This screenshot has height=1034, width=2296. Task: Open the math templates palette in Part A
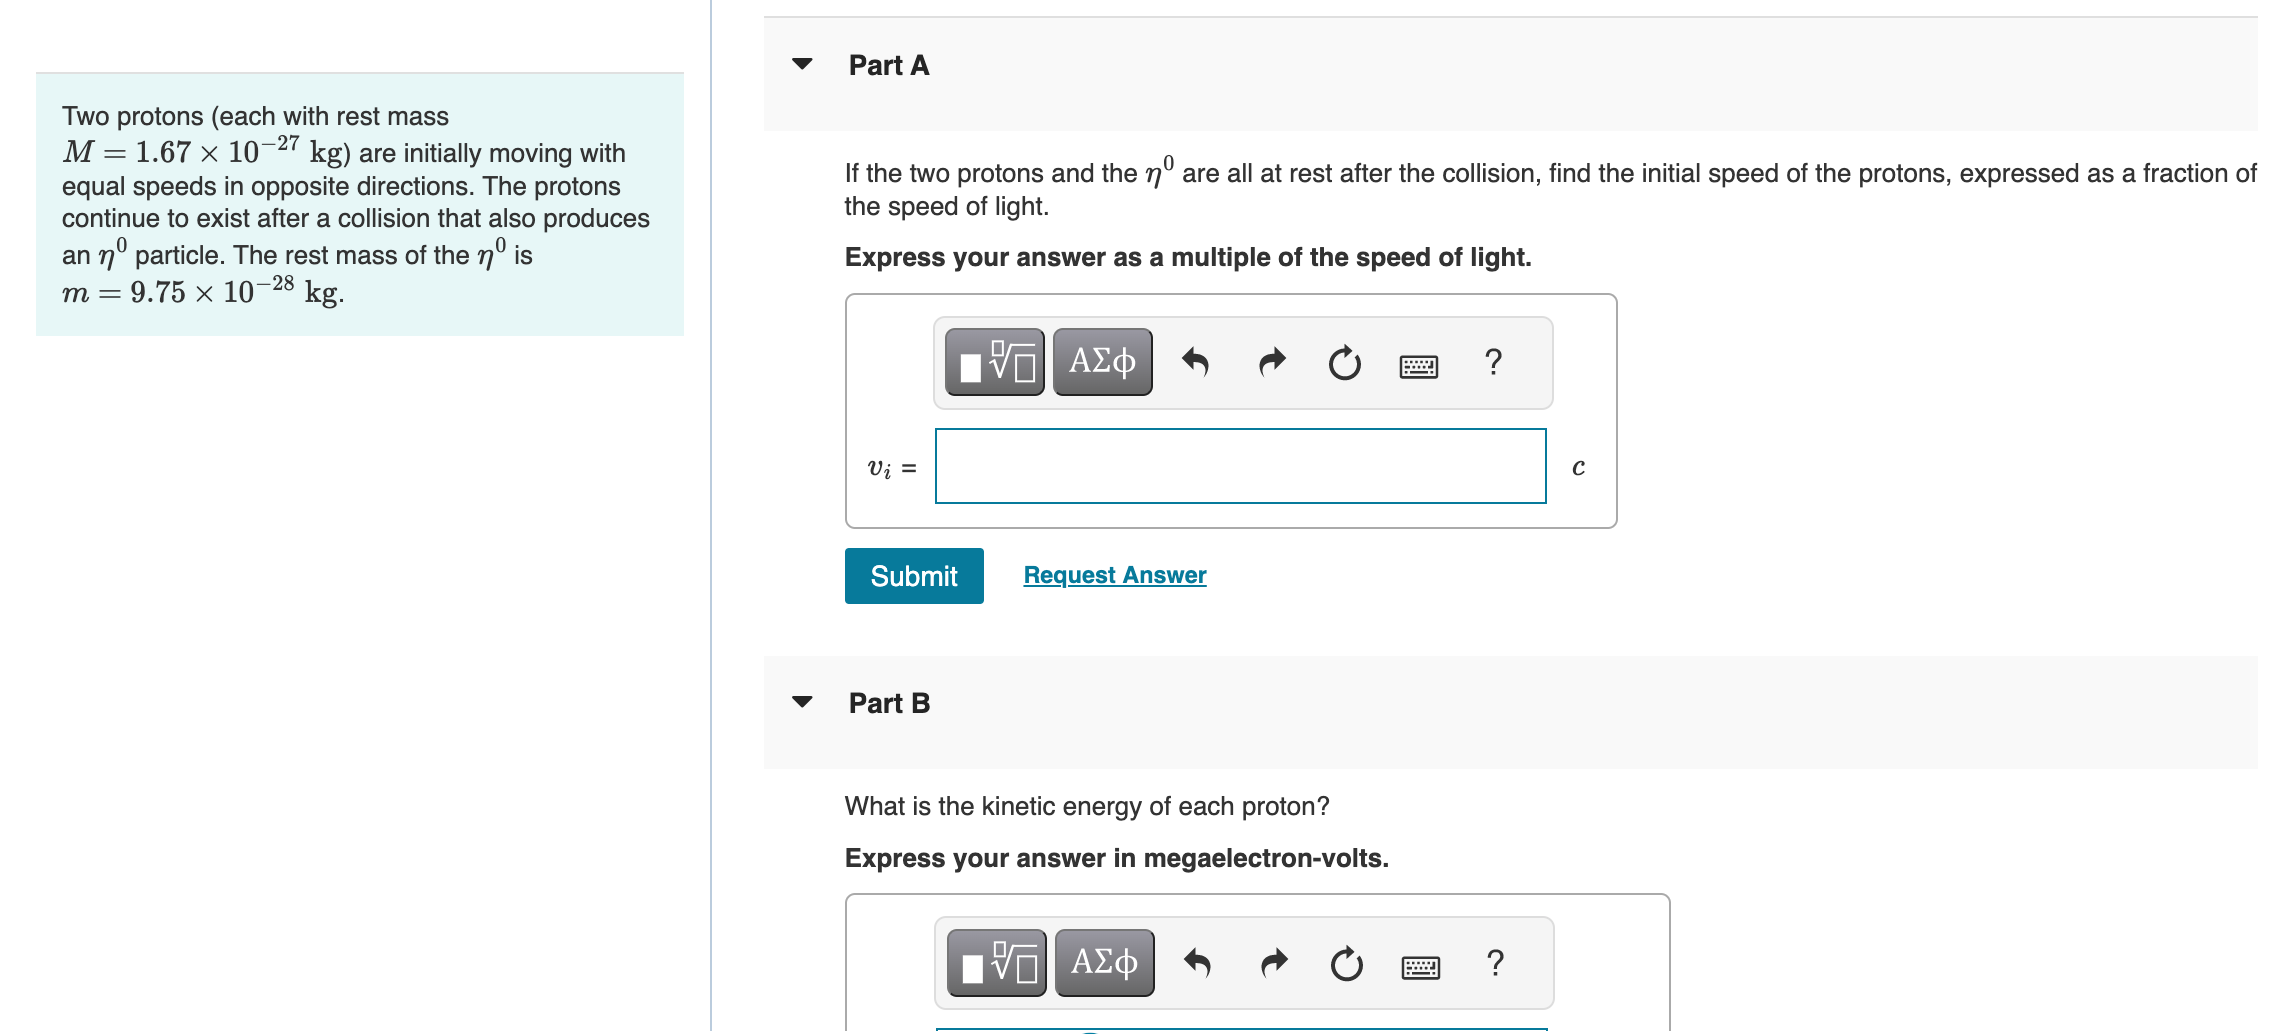pos(994,362)
